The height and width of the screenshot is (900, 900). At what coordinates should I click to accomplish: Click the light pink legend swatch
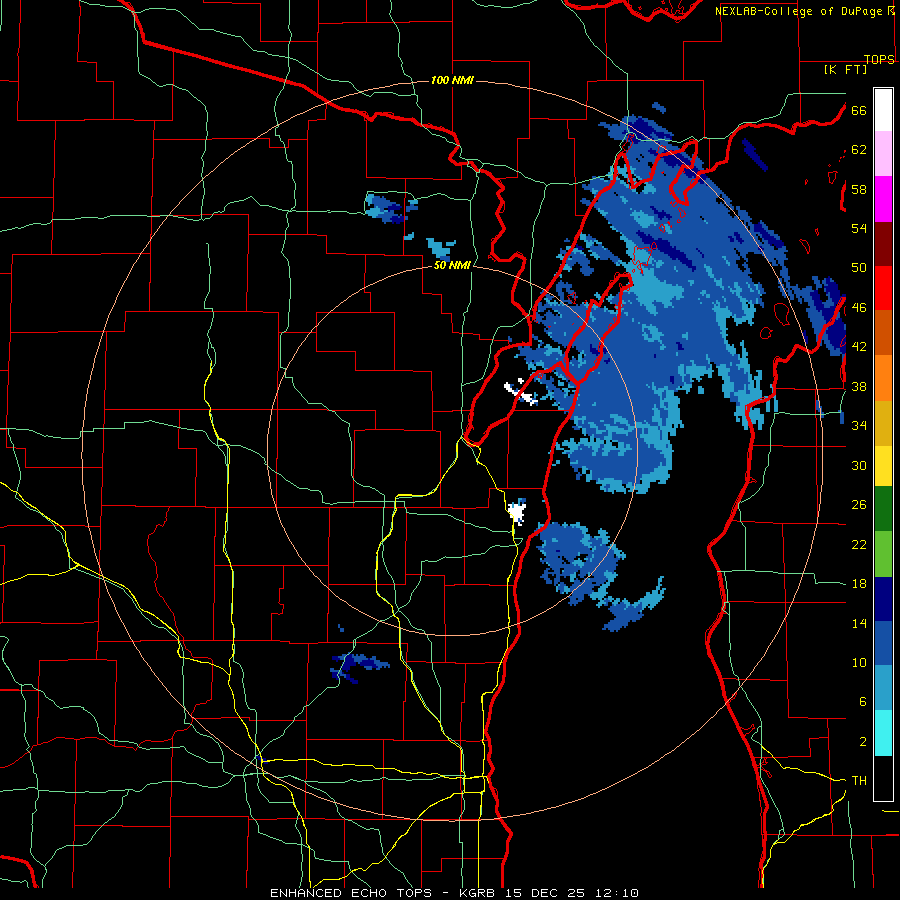883,154
